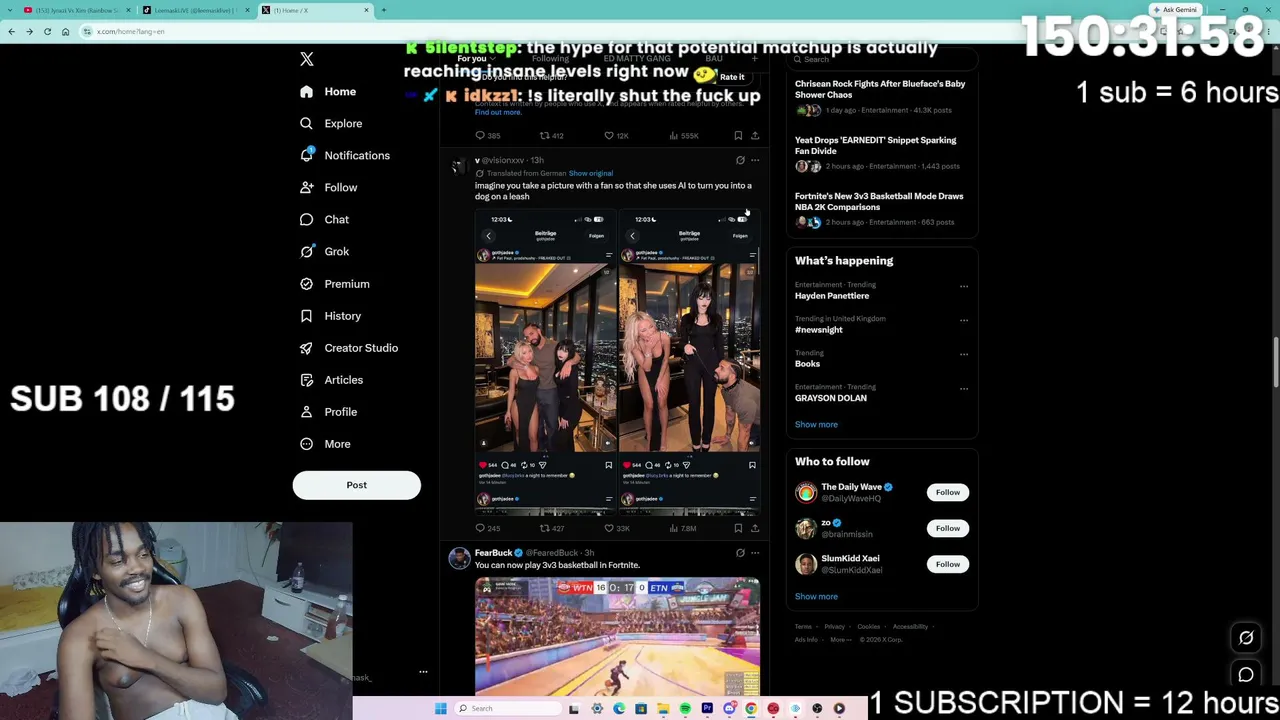1280x720 pixels.
Task: Switch to the Following tab
Action: pos(550,59)
